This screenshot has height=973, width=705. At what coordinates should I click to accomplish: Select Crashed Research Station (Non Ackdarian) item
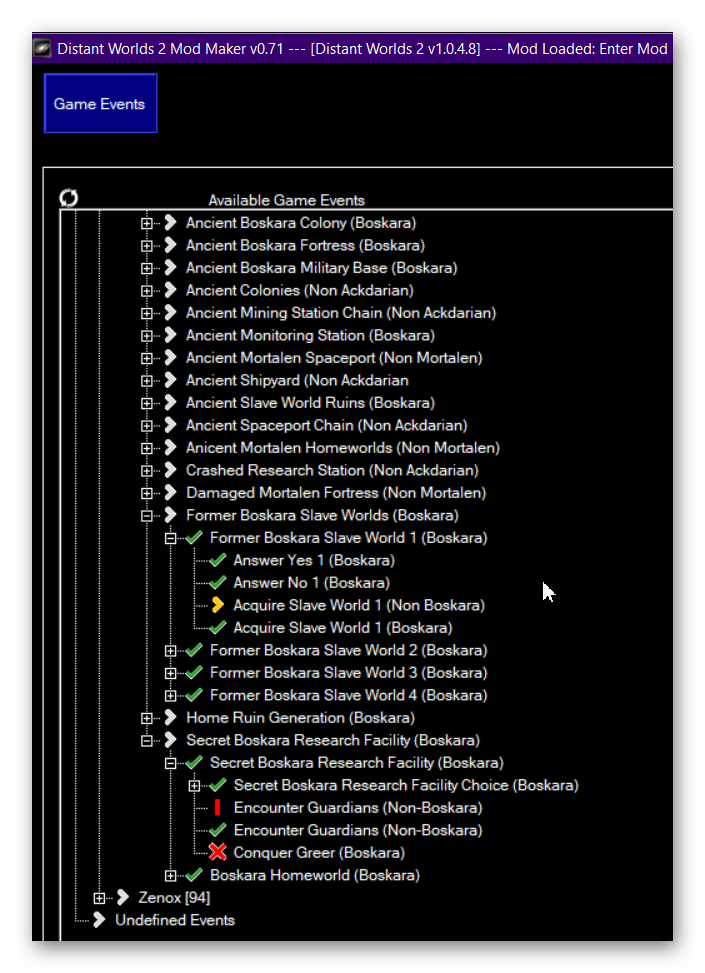[x=332, y=470]
